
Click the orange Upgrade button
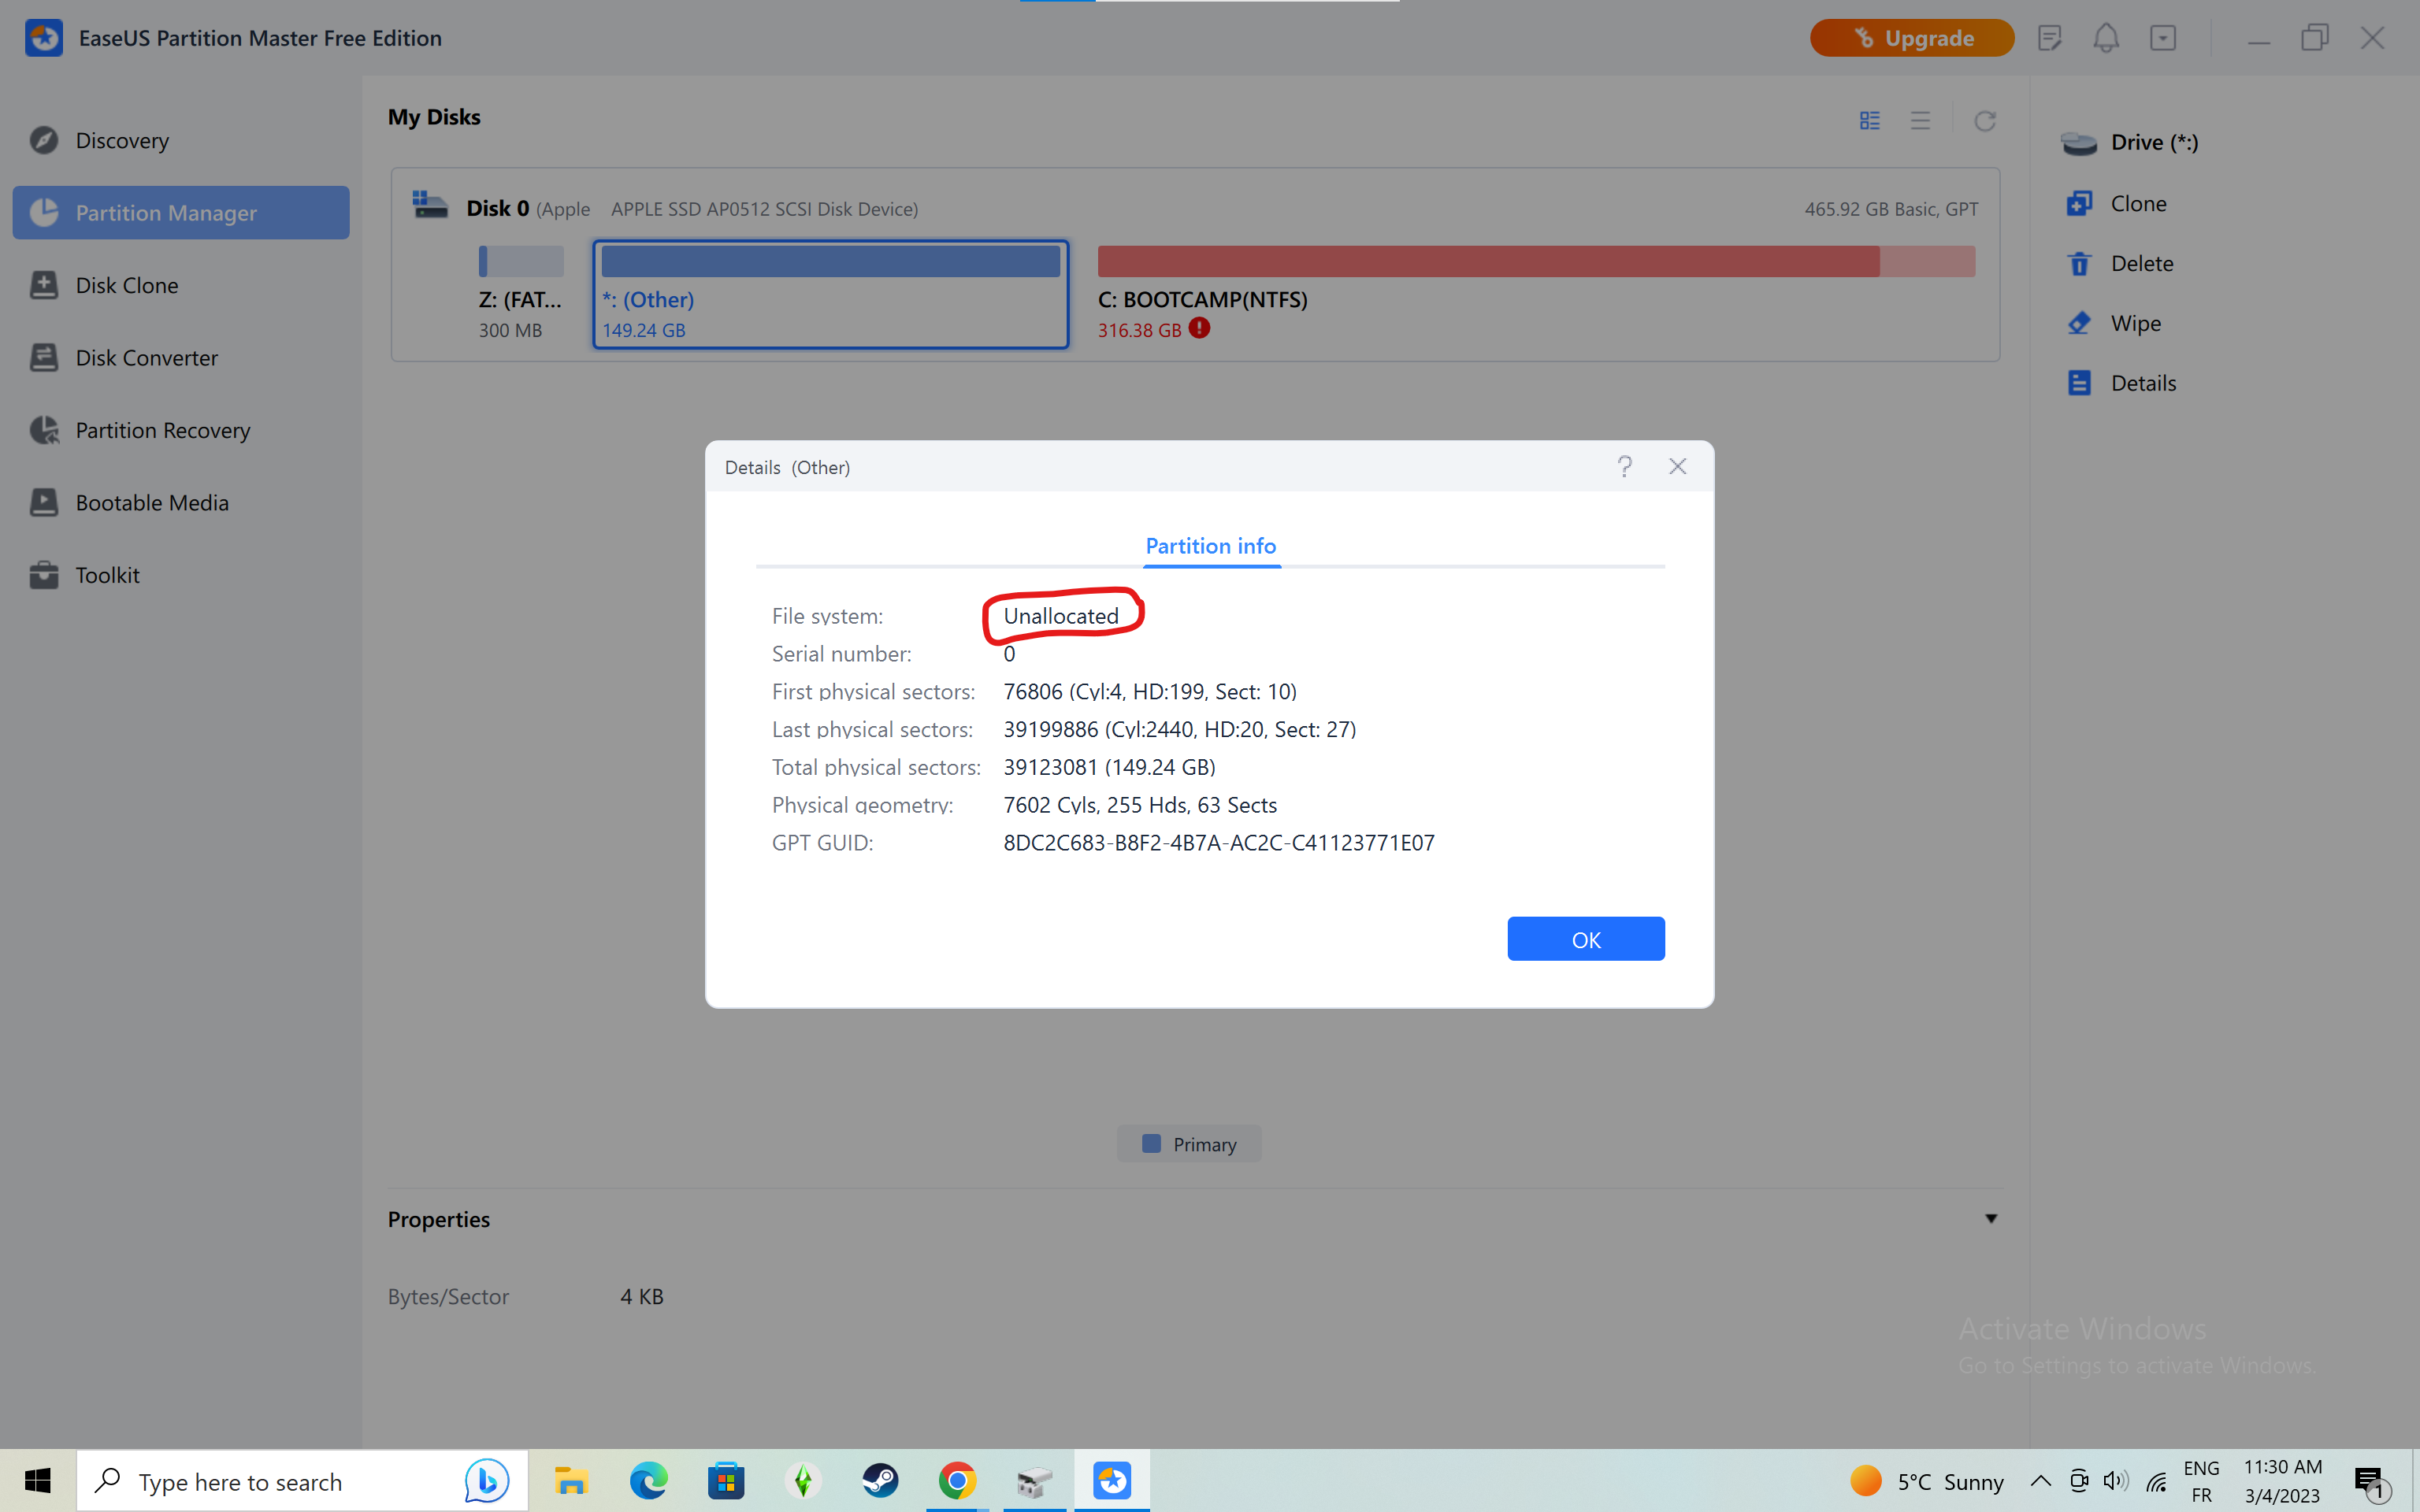coord(1910,37)
